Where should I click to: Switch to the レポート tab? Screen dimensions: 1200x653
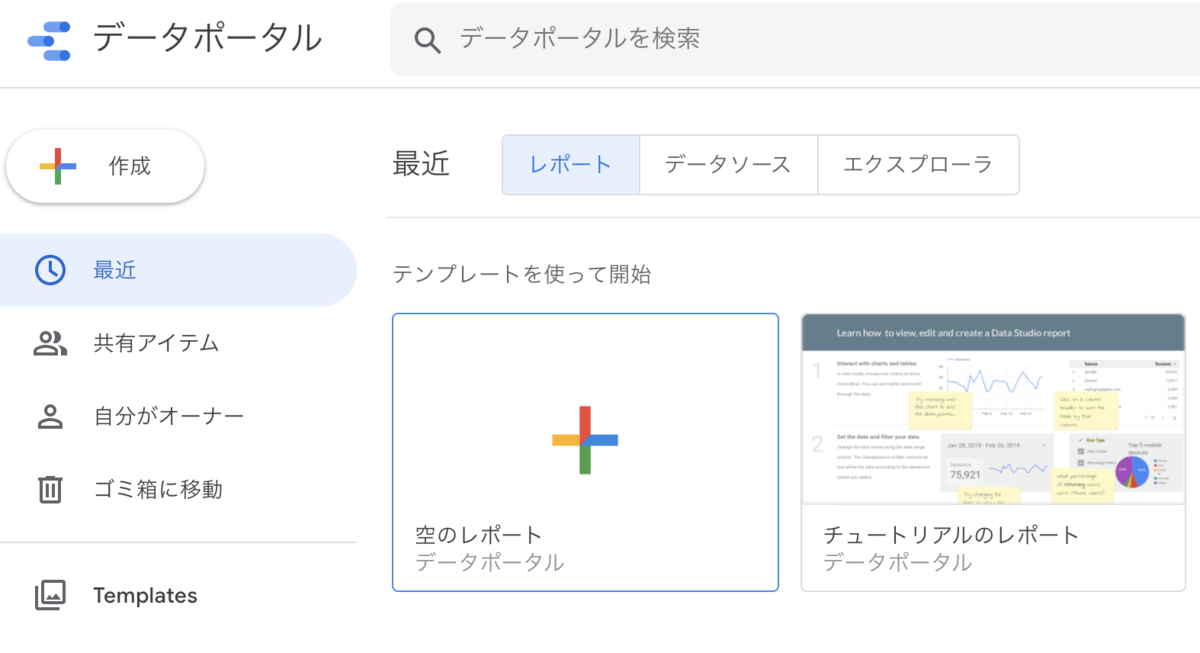pyautogui.click(x=571, y=165)
